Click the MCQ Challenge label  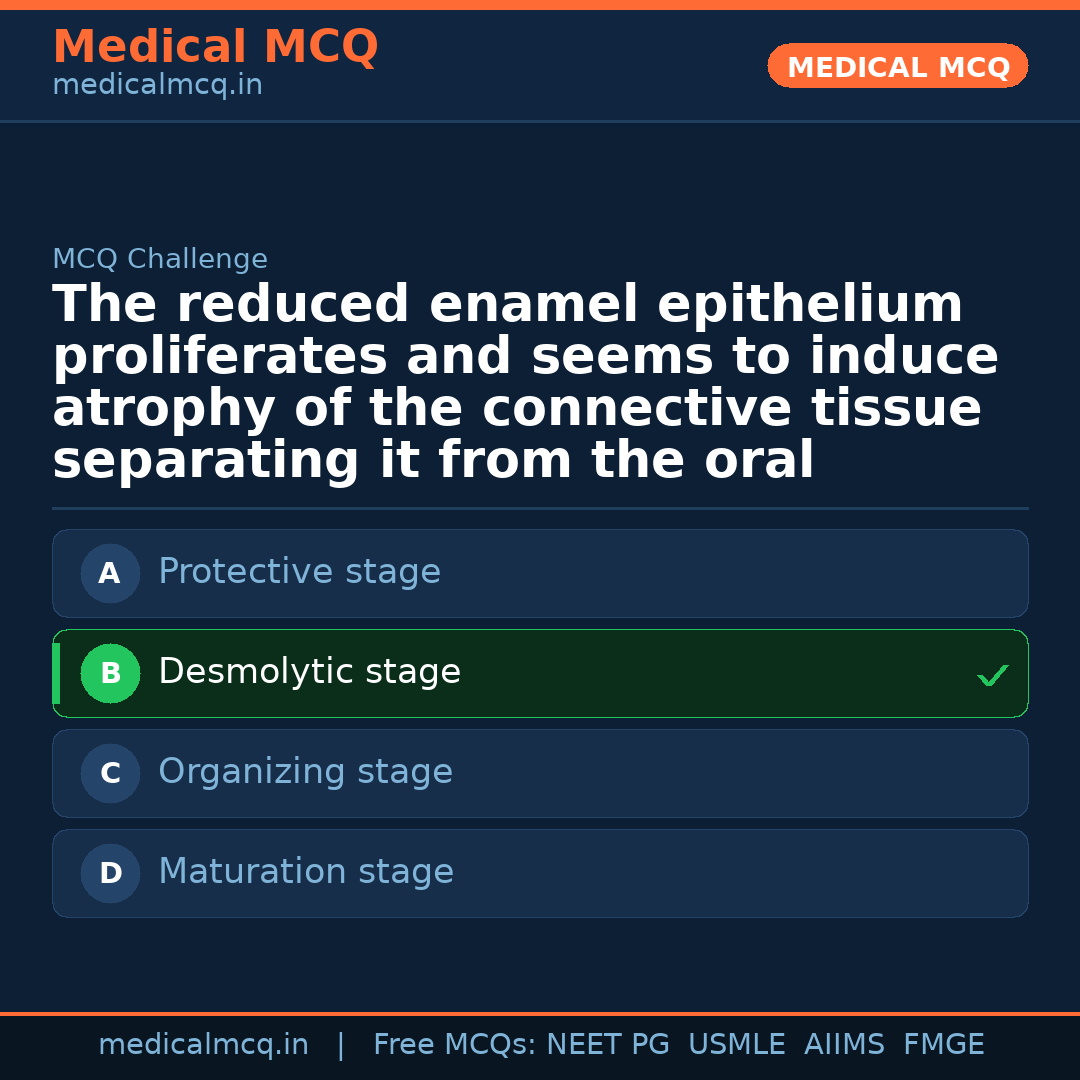(160, 260)
